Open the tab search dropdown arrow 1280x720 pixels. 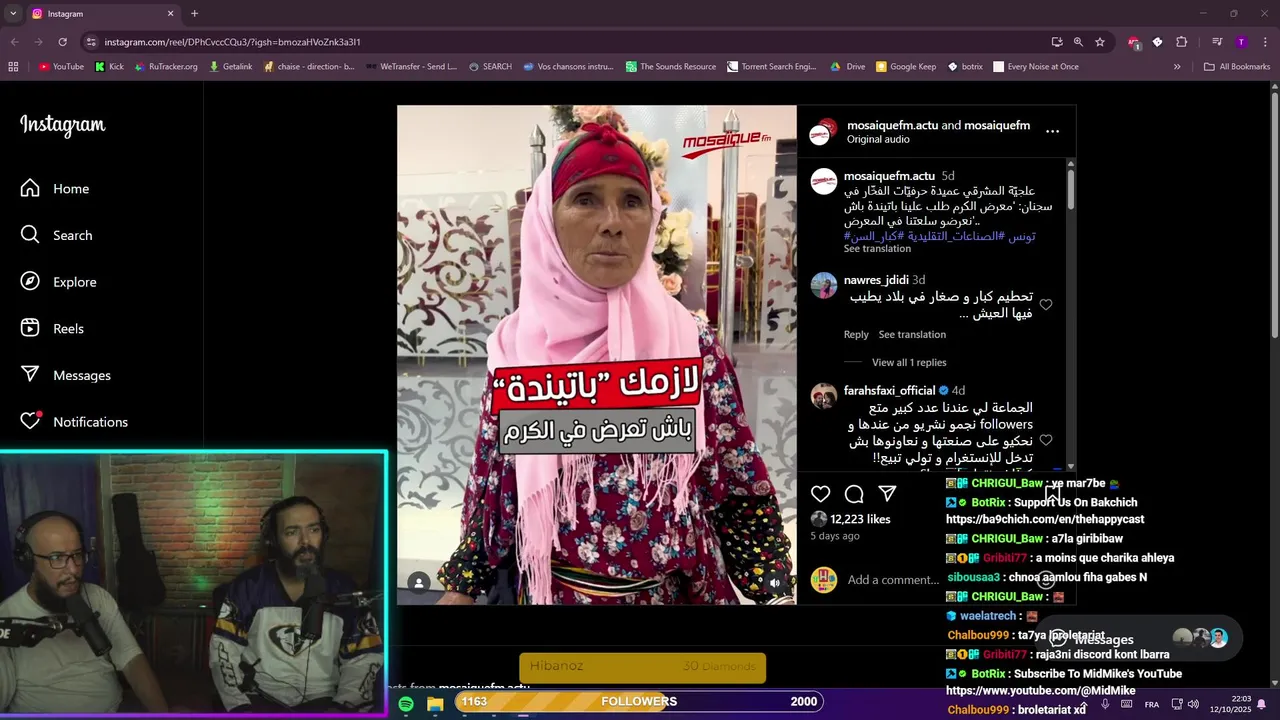[x=13, y=13]
